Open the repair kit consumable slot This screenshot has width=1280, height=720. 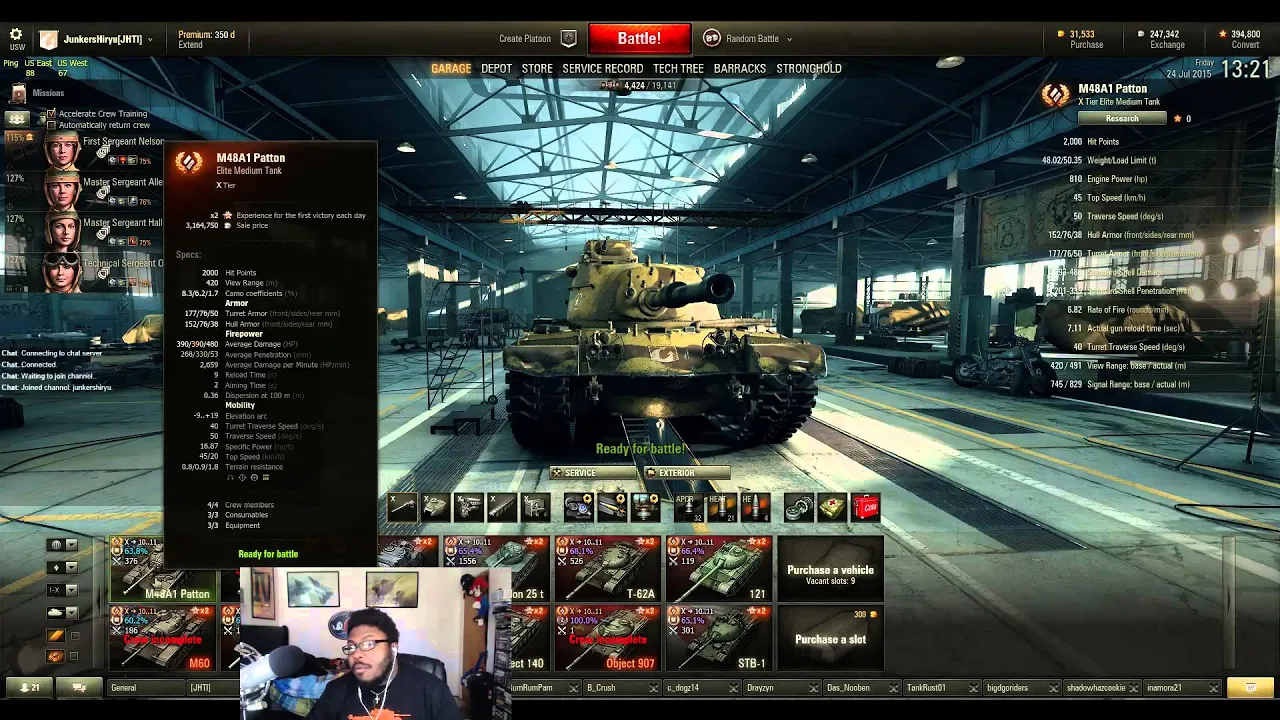click(798, 507)
